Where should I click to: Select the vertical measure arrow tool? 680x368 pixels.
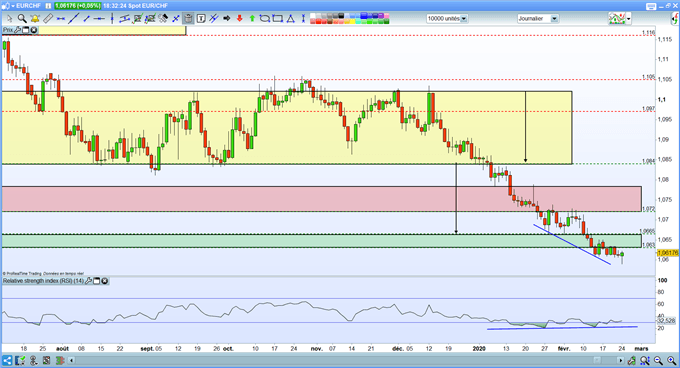pyautogui.click(x=303, y=19)
